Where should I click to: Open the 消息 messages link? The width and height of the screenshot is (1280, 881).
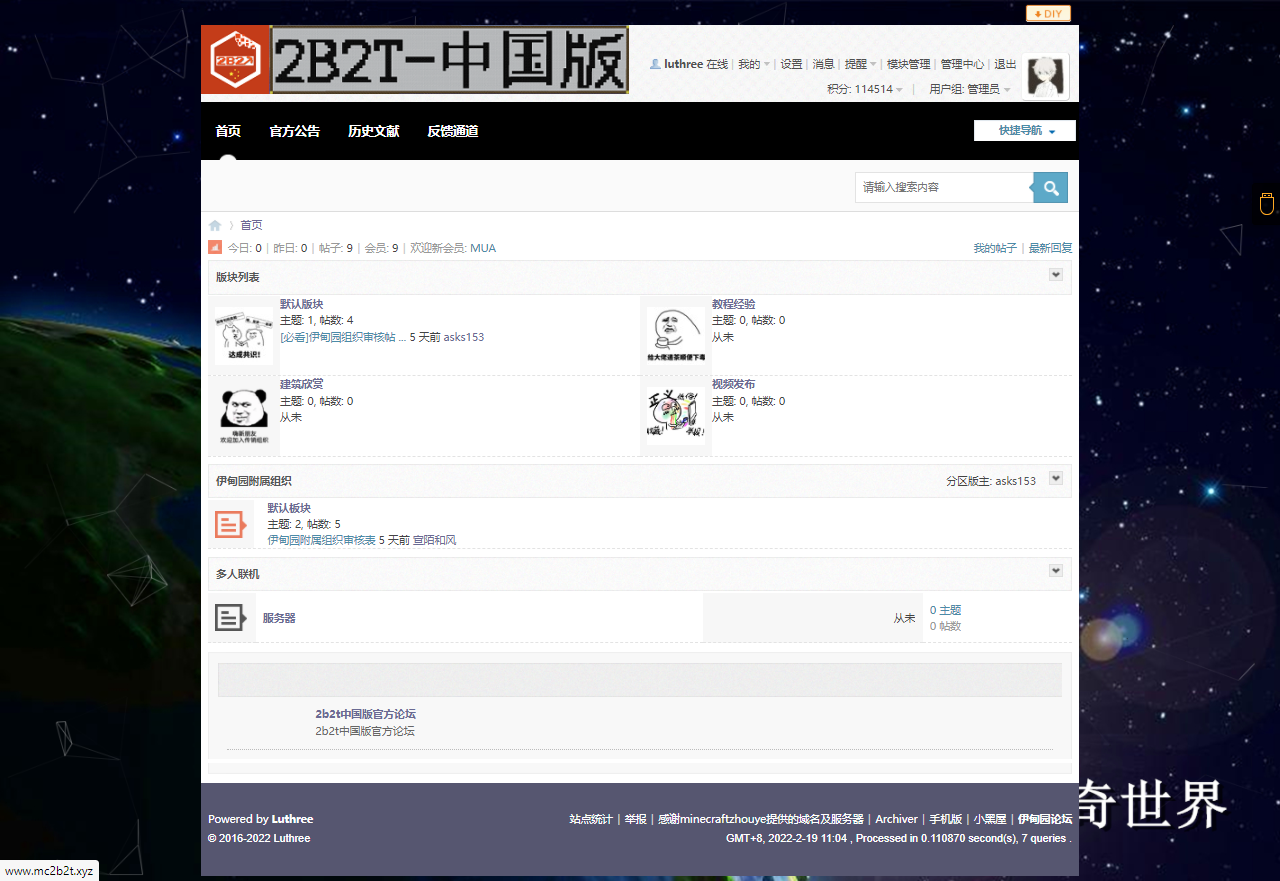[823, 64]
